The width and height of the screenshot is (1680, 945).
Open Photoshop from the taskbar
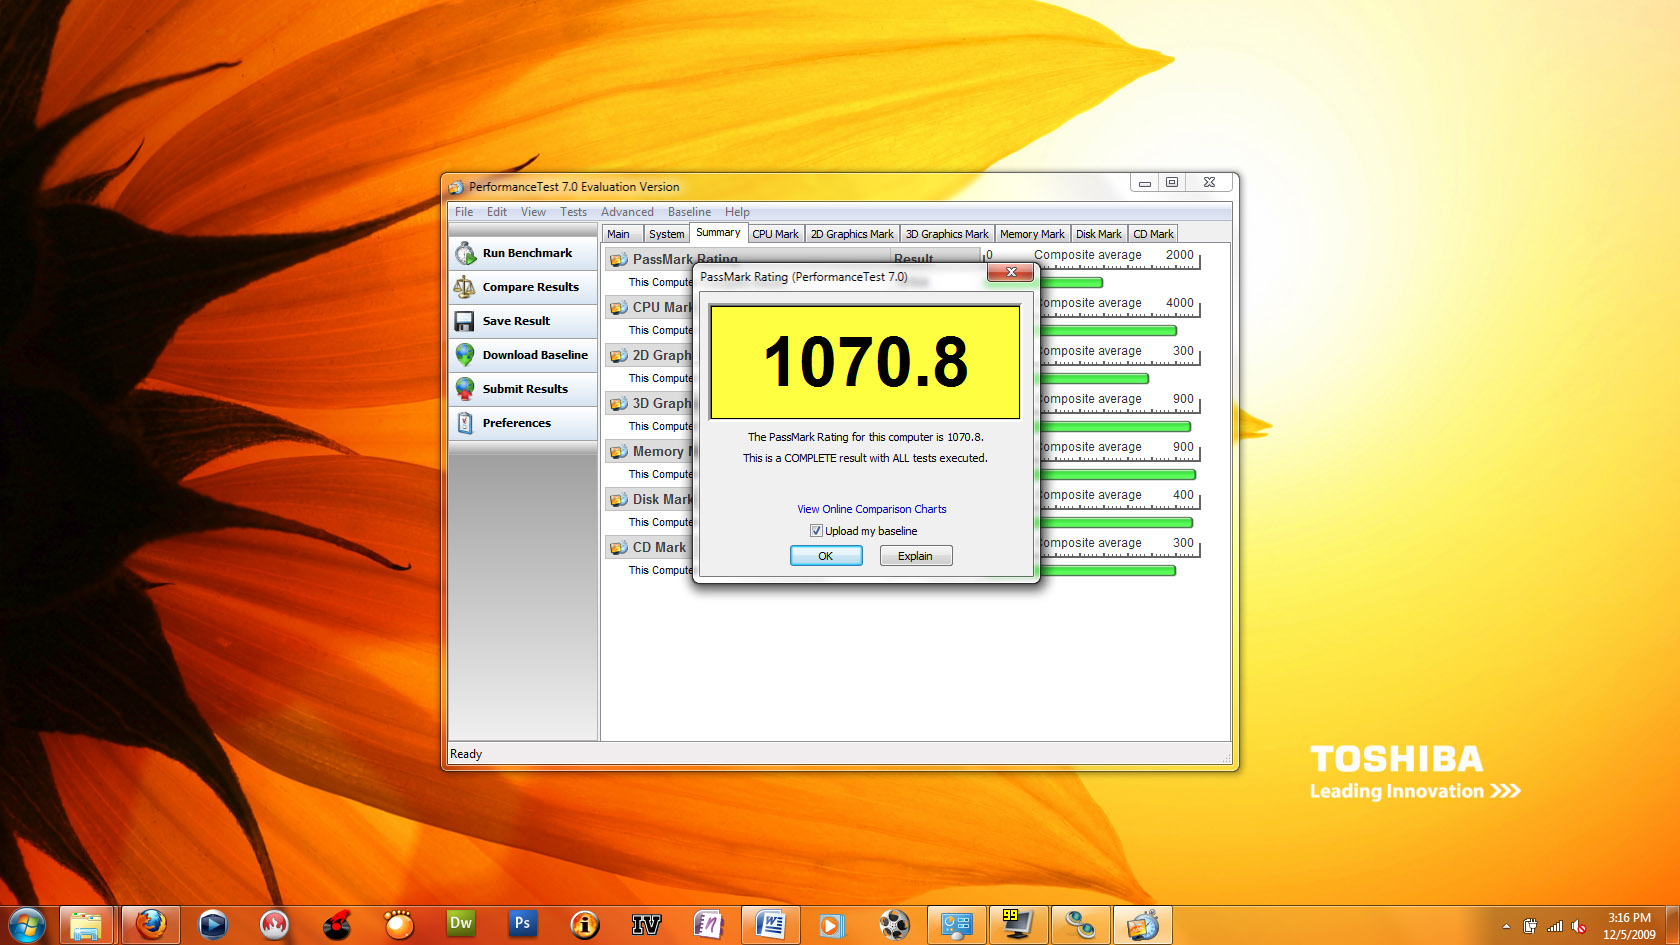coord(522,925)
